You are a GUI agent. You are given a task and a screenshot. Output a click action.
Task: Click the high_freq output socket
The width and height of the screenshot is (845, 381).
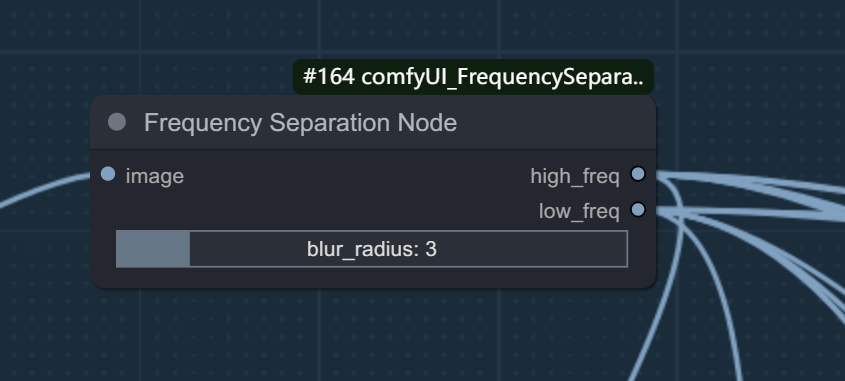click(638, 174)
